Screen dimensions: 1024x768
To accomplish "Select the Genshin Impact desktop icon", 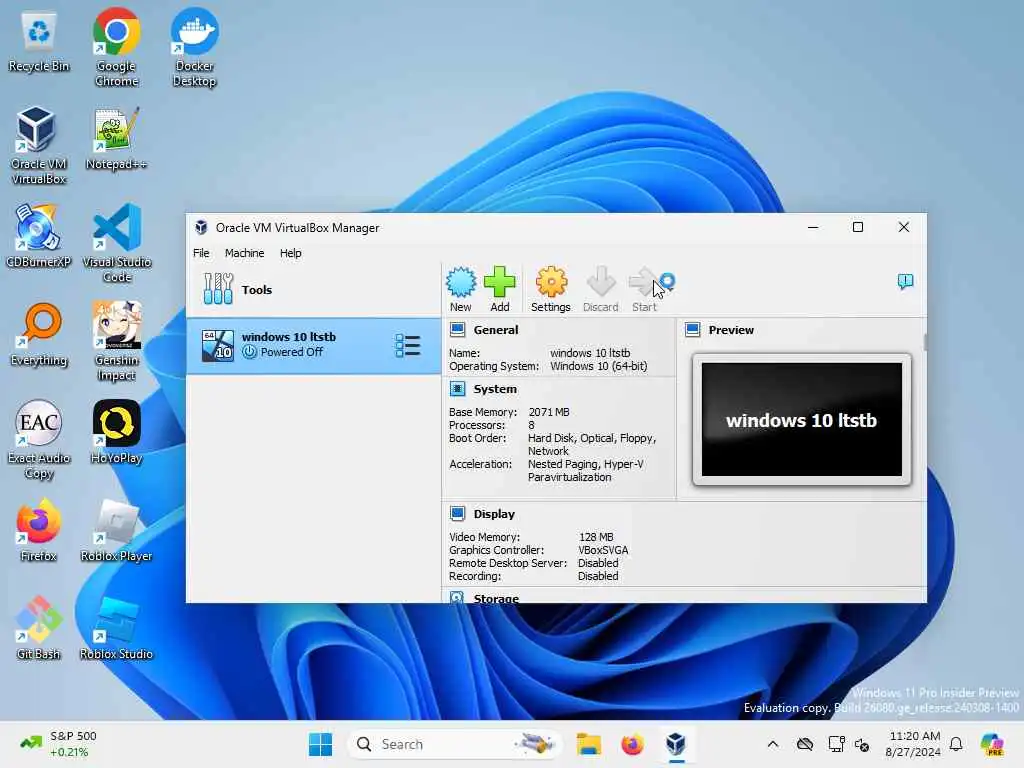I will point(117,342).
